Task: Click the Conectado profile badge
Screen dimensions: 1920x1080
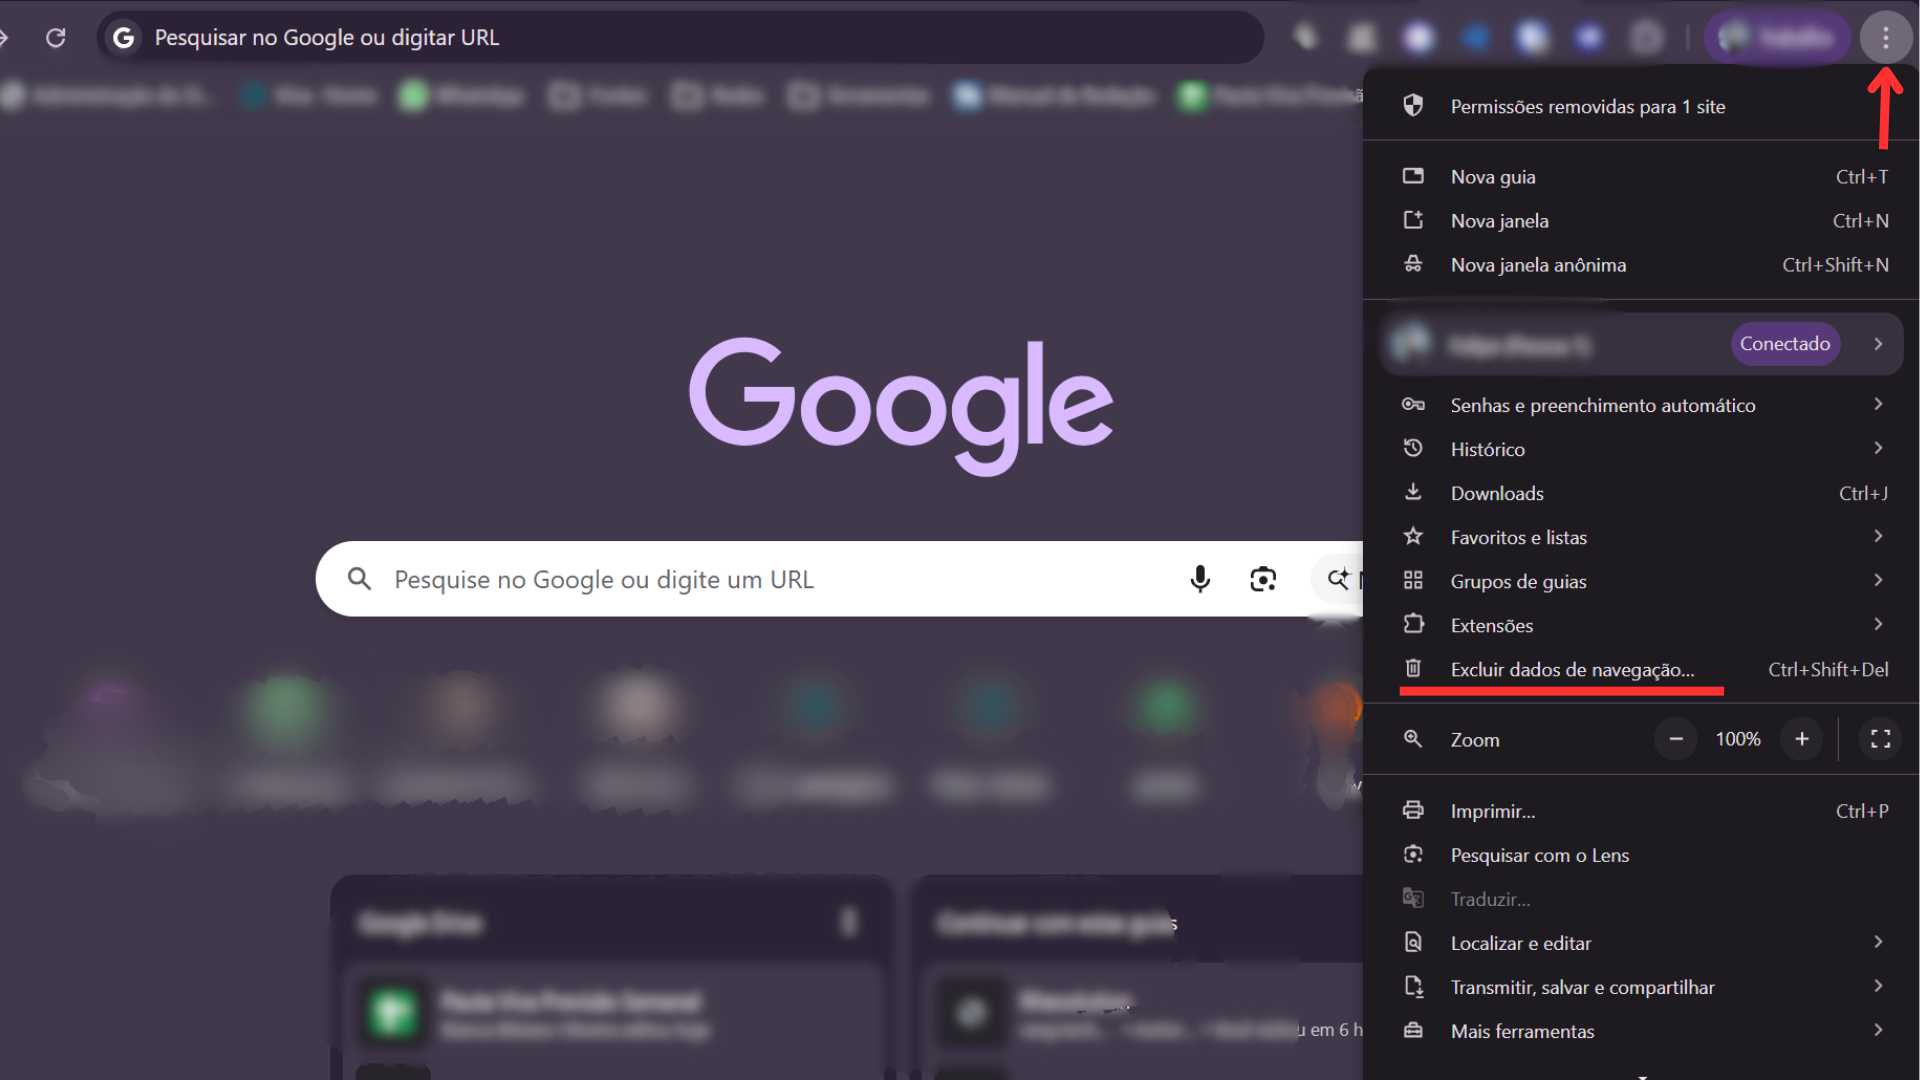Action: pyautogui.click(x=1785, y=344)
